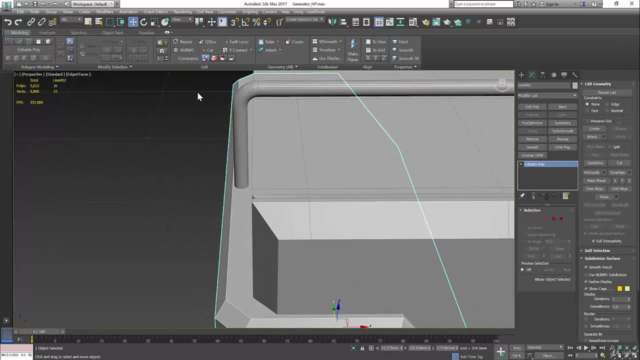Viewport: 640px width, 360px height.
Task: Activate the Select Object tool
Action: coord(88,22)
